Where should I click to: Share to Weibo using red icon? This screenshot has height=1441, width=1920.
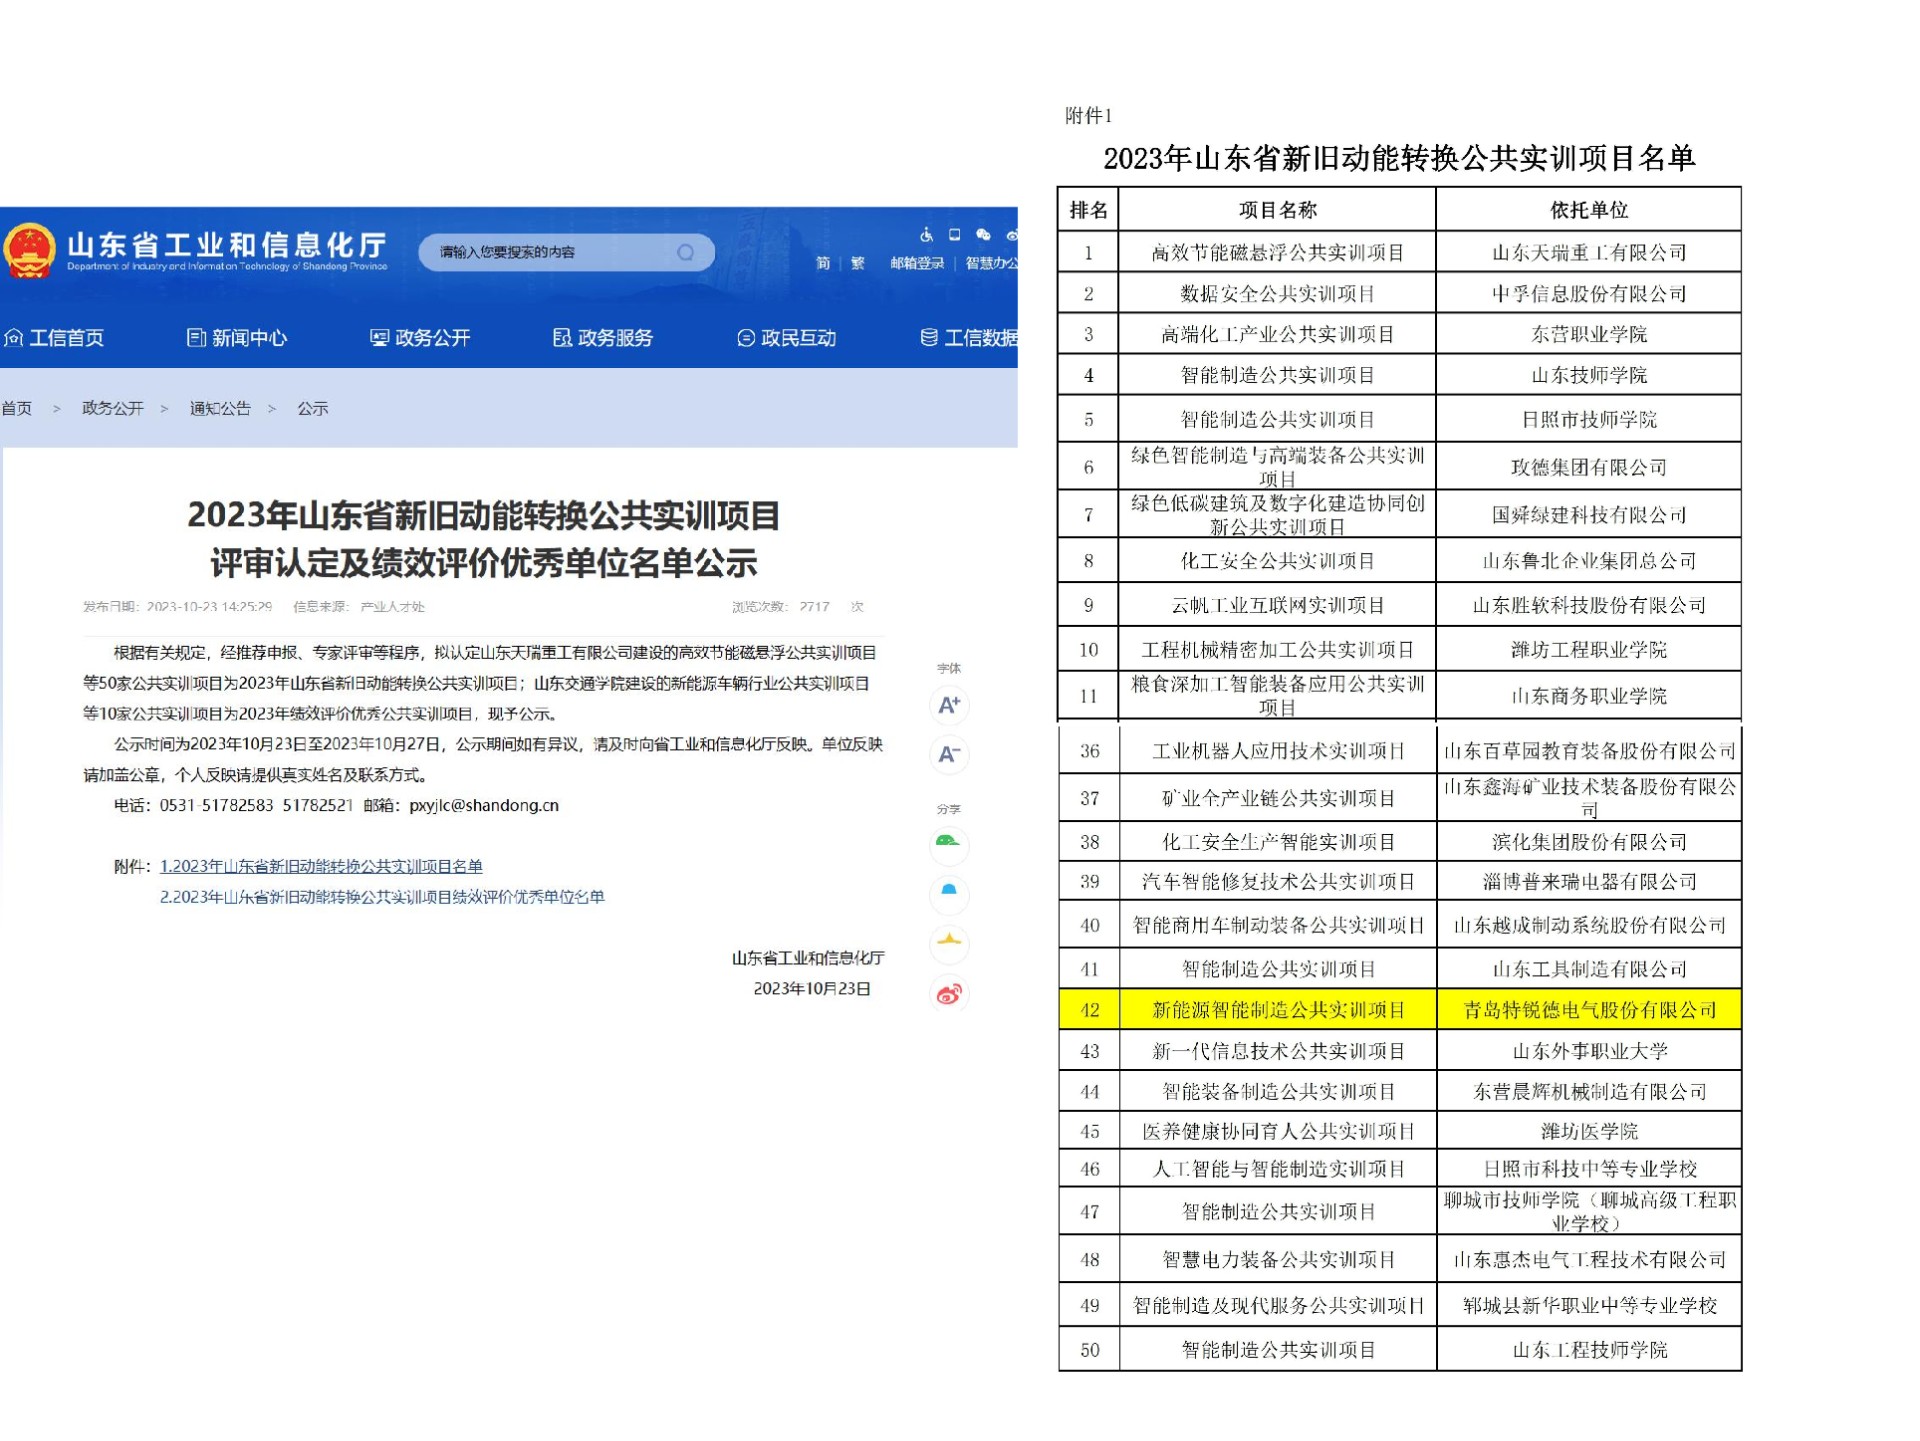tap(948, 993)
